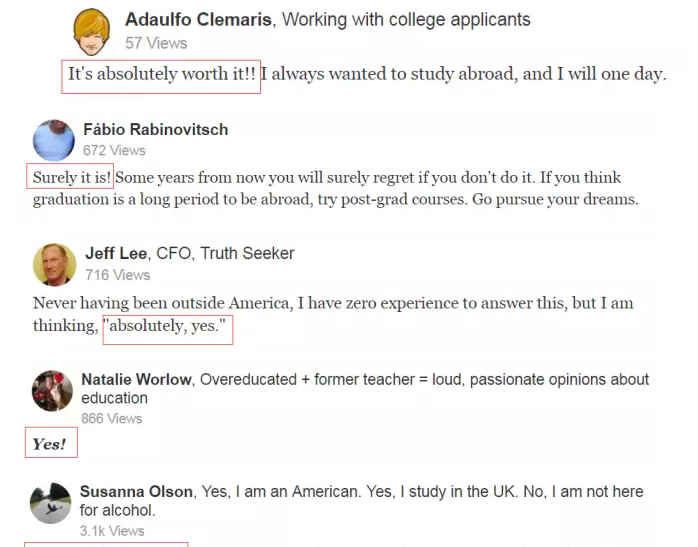Open Natalie Worlow's profile picture
698x547 pixels.
click(52, 391)
